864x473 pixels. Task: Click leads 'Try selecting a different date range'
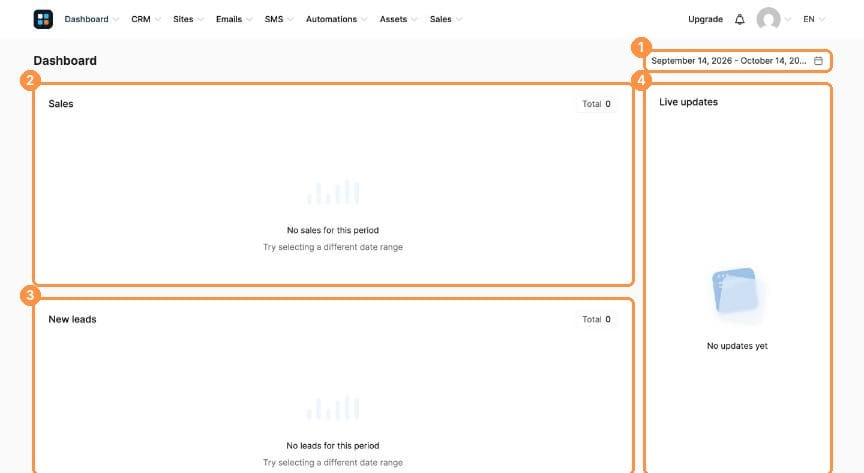pos(333,463)
